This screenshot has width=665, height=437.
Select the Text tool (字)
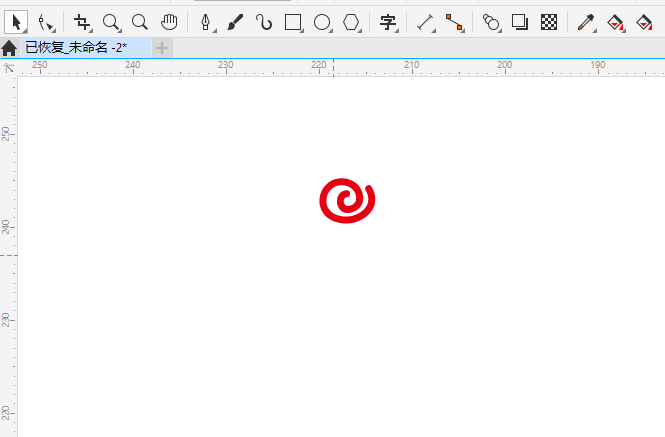(388, 22)
